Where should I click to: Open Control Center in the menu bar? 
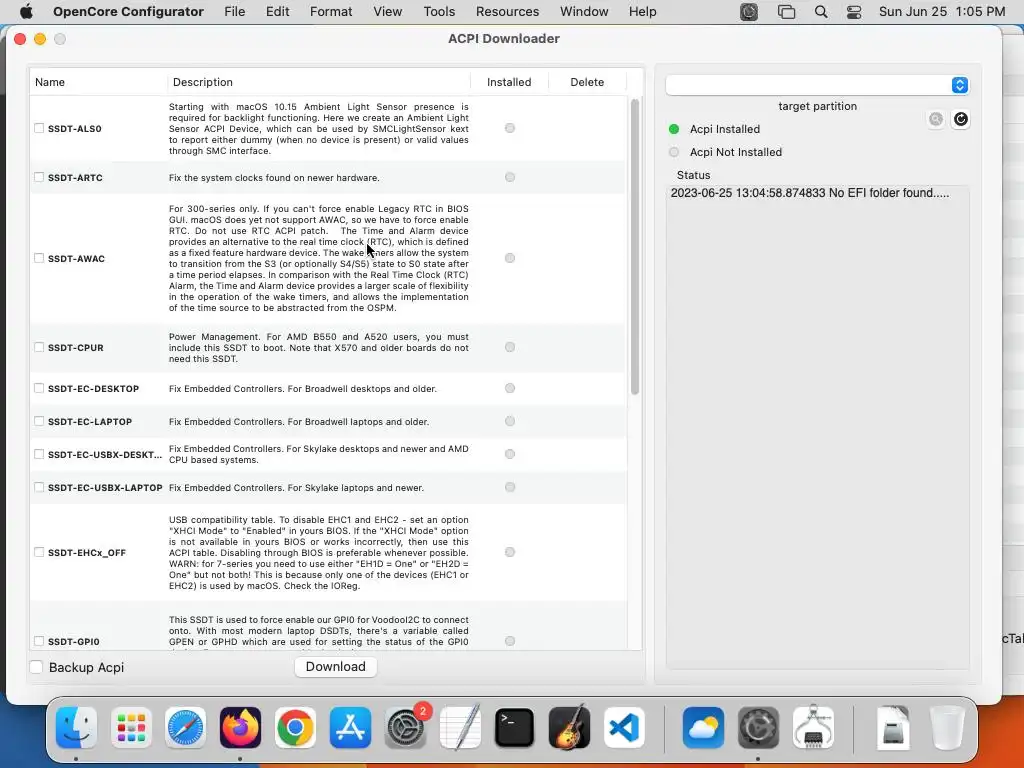854,12
